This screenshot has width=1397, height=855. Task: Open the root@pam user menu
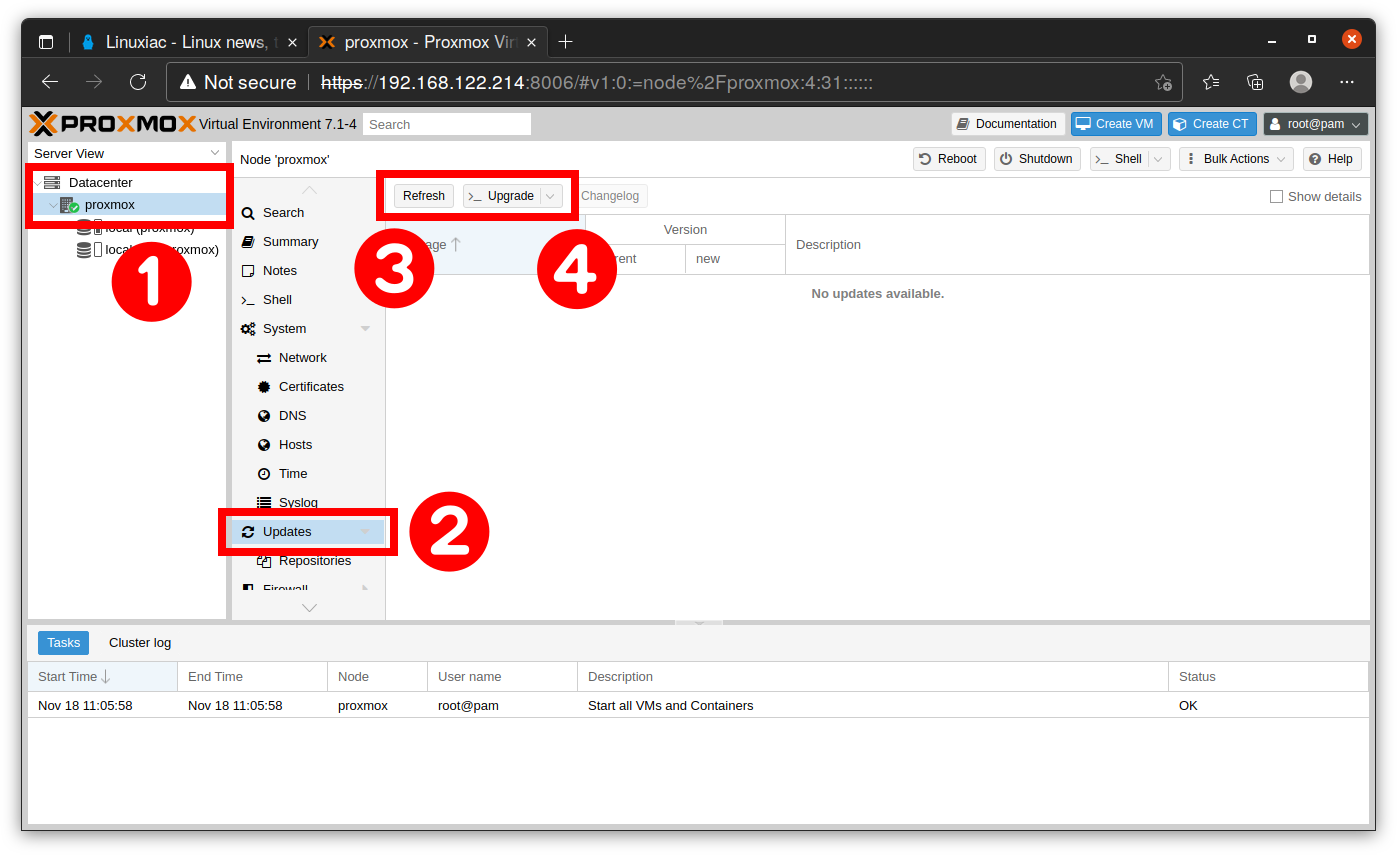1315,123
